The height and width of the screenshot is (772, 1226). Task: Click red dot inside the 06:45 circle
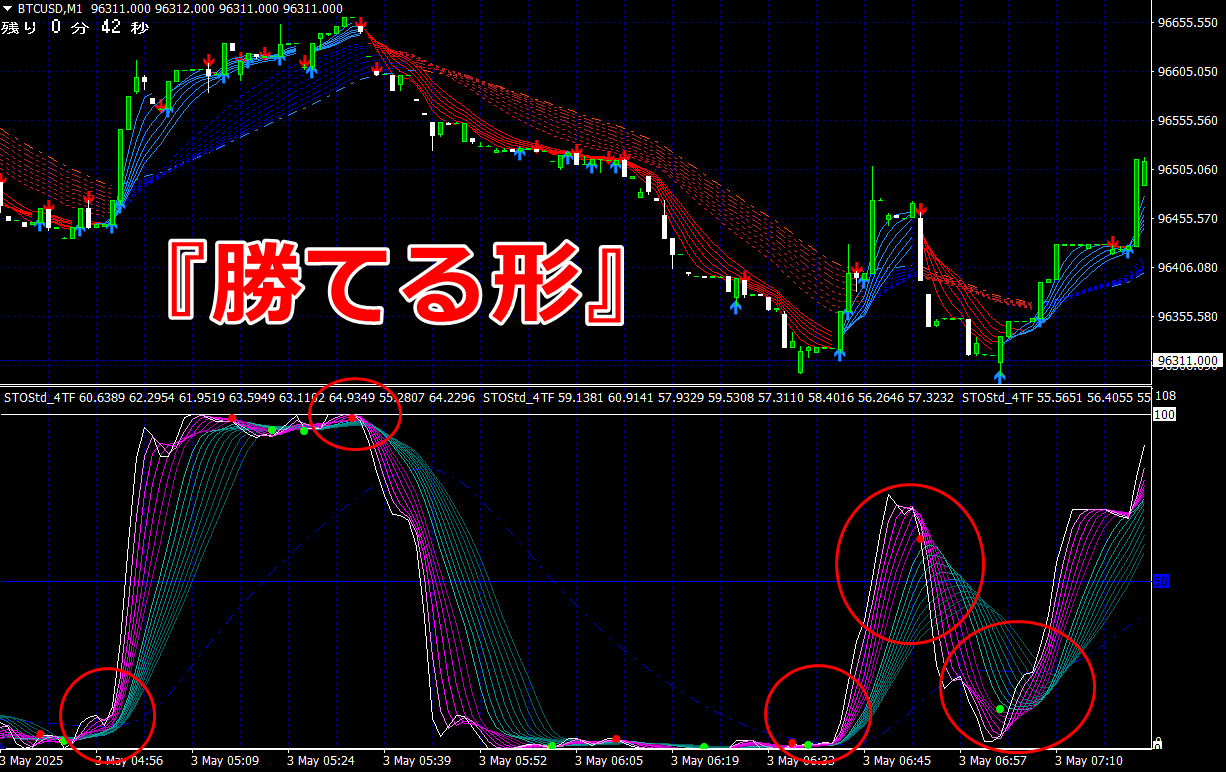pyautogui.click(x=920, y=539)
